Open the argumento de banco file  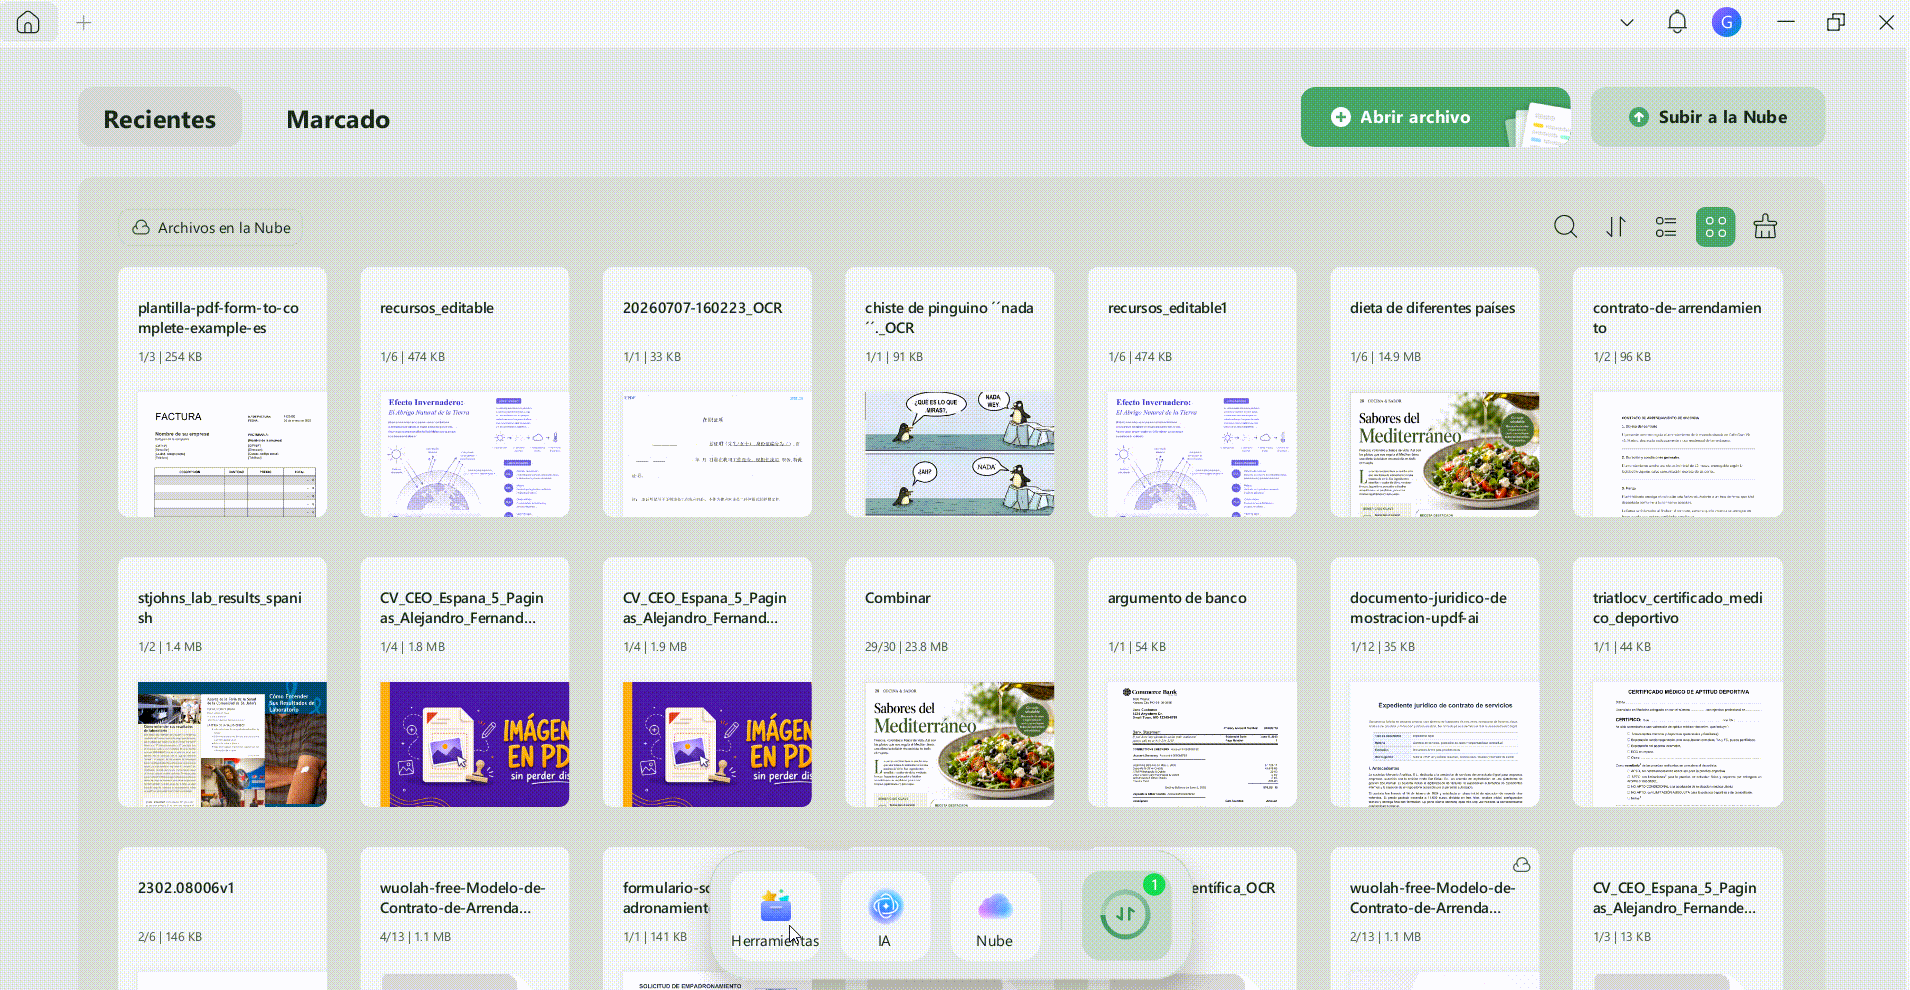coord(1192,682)
